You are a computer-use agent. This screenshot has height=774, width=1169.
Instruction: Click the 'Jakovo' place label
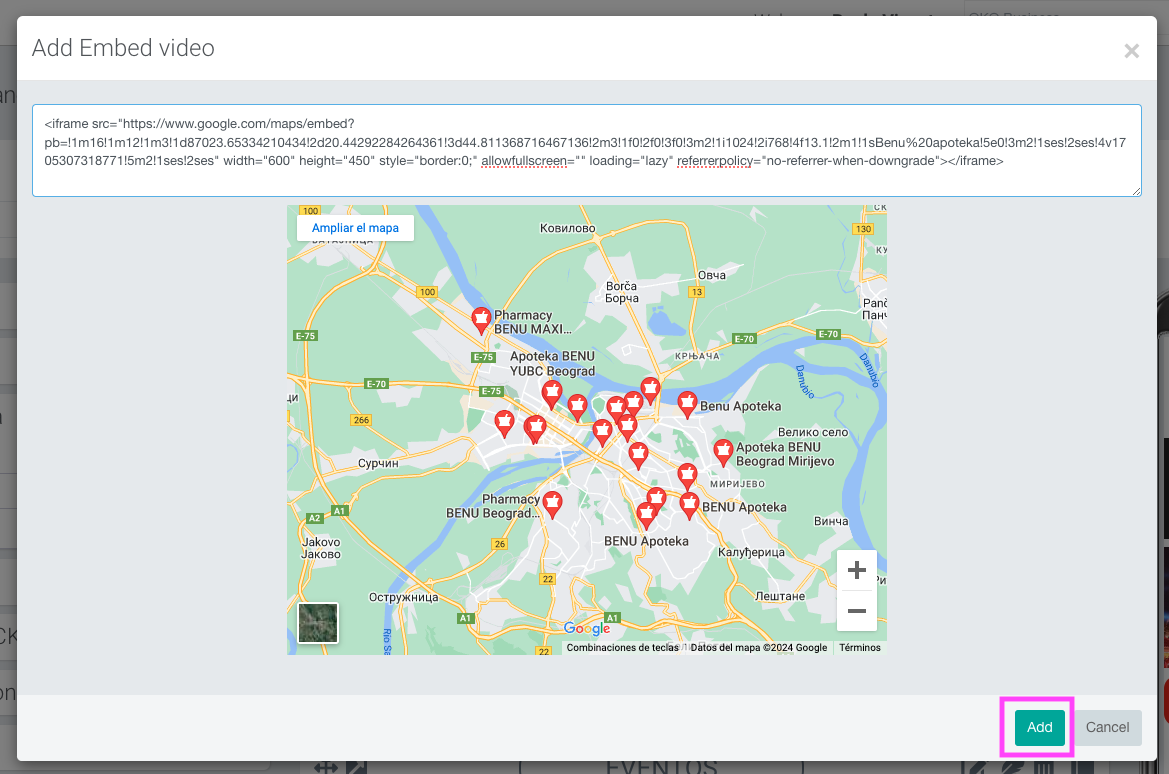coord(321,542)
